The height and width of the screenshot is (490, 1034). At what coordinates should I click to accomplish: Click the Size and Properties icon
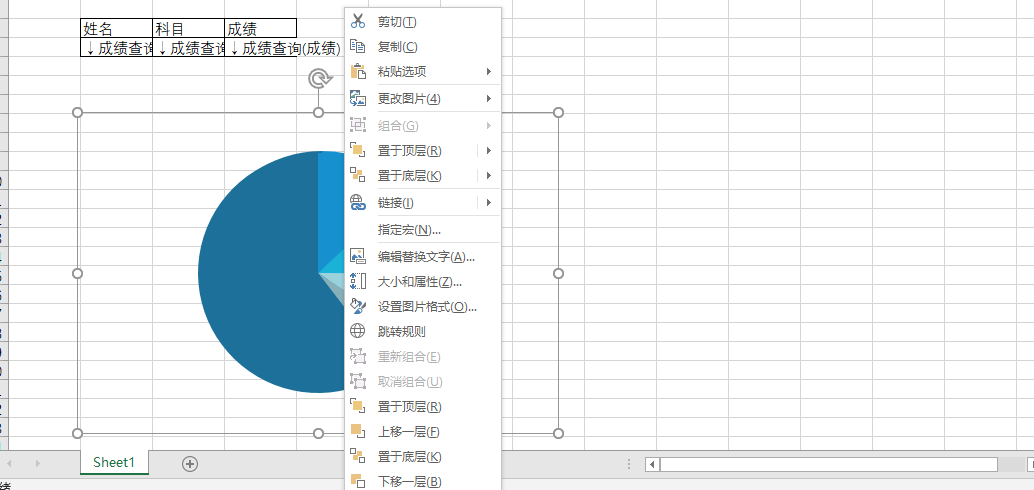(x=357, y=282)
